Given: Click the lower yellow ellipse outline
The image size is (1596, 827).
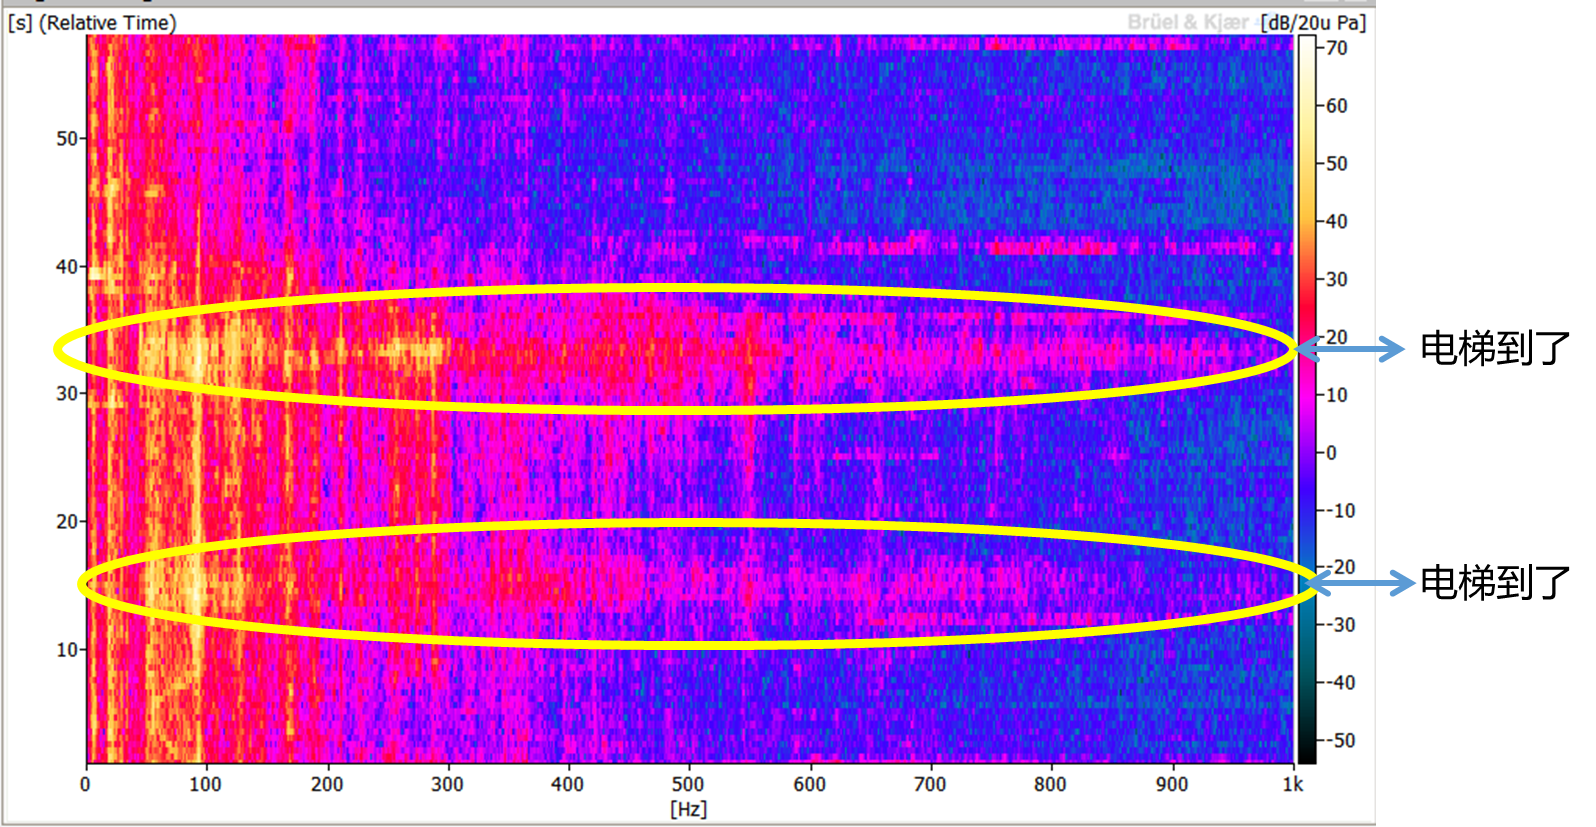Looking at the screenshot, I should [x=697, y=525].
